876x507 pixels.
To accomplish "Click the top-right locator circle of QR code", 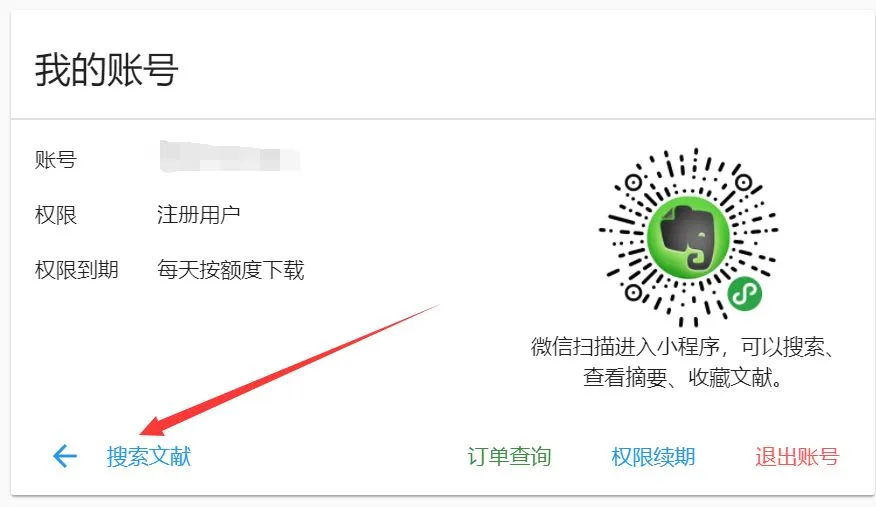I will coord(744,183).
